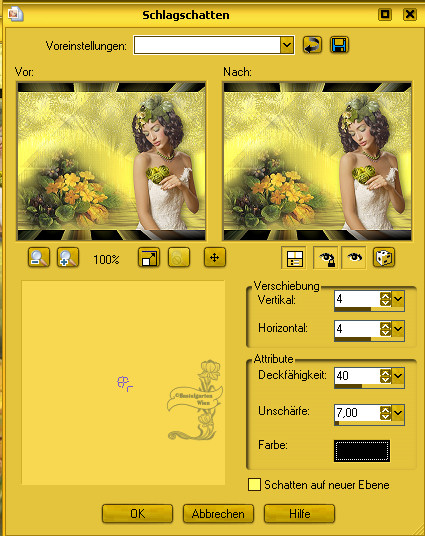Click the Horizontal slider bar
Image resolution: width=425 pixels, height=536 pixels.
tap(369, 339)
